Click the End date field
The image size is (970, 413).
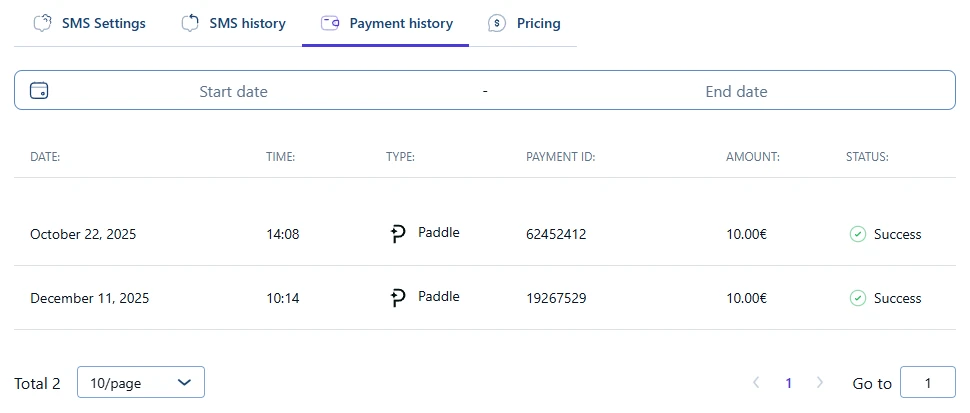[x=736, y=91]
